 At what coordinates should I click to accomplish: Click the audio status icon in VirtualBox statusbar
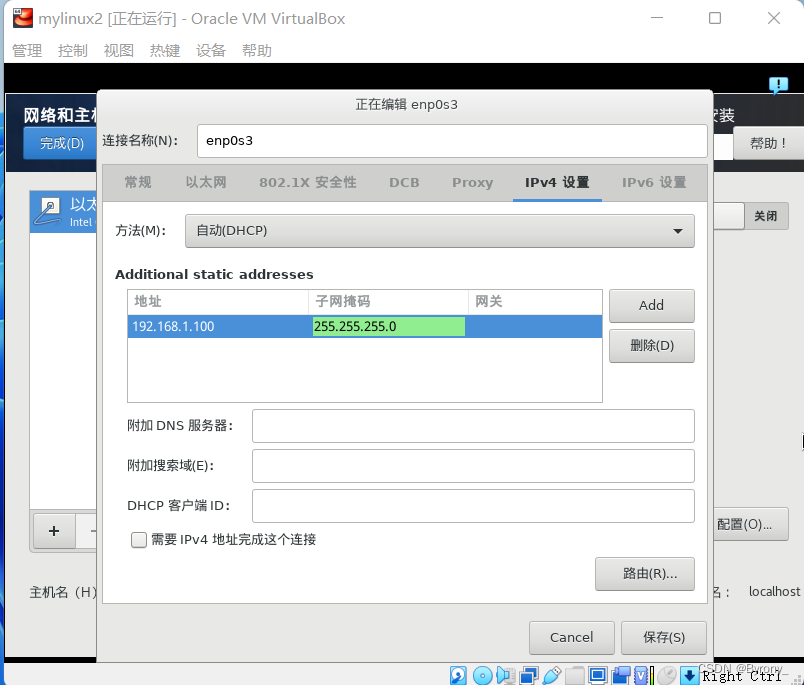(x=505, y=675)
